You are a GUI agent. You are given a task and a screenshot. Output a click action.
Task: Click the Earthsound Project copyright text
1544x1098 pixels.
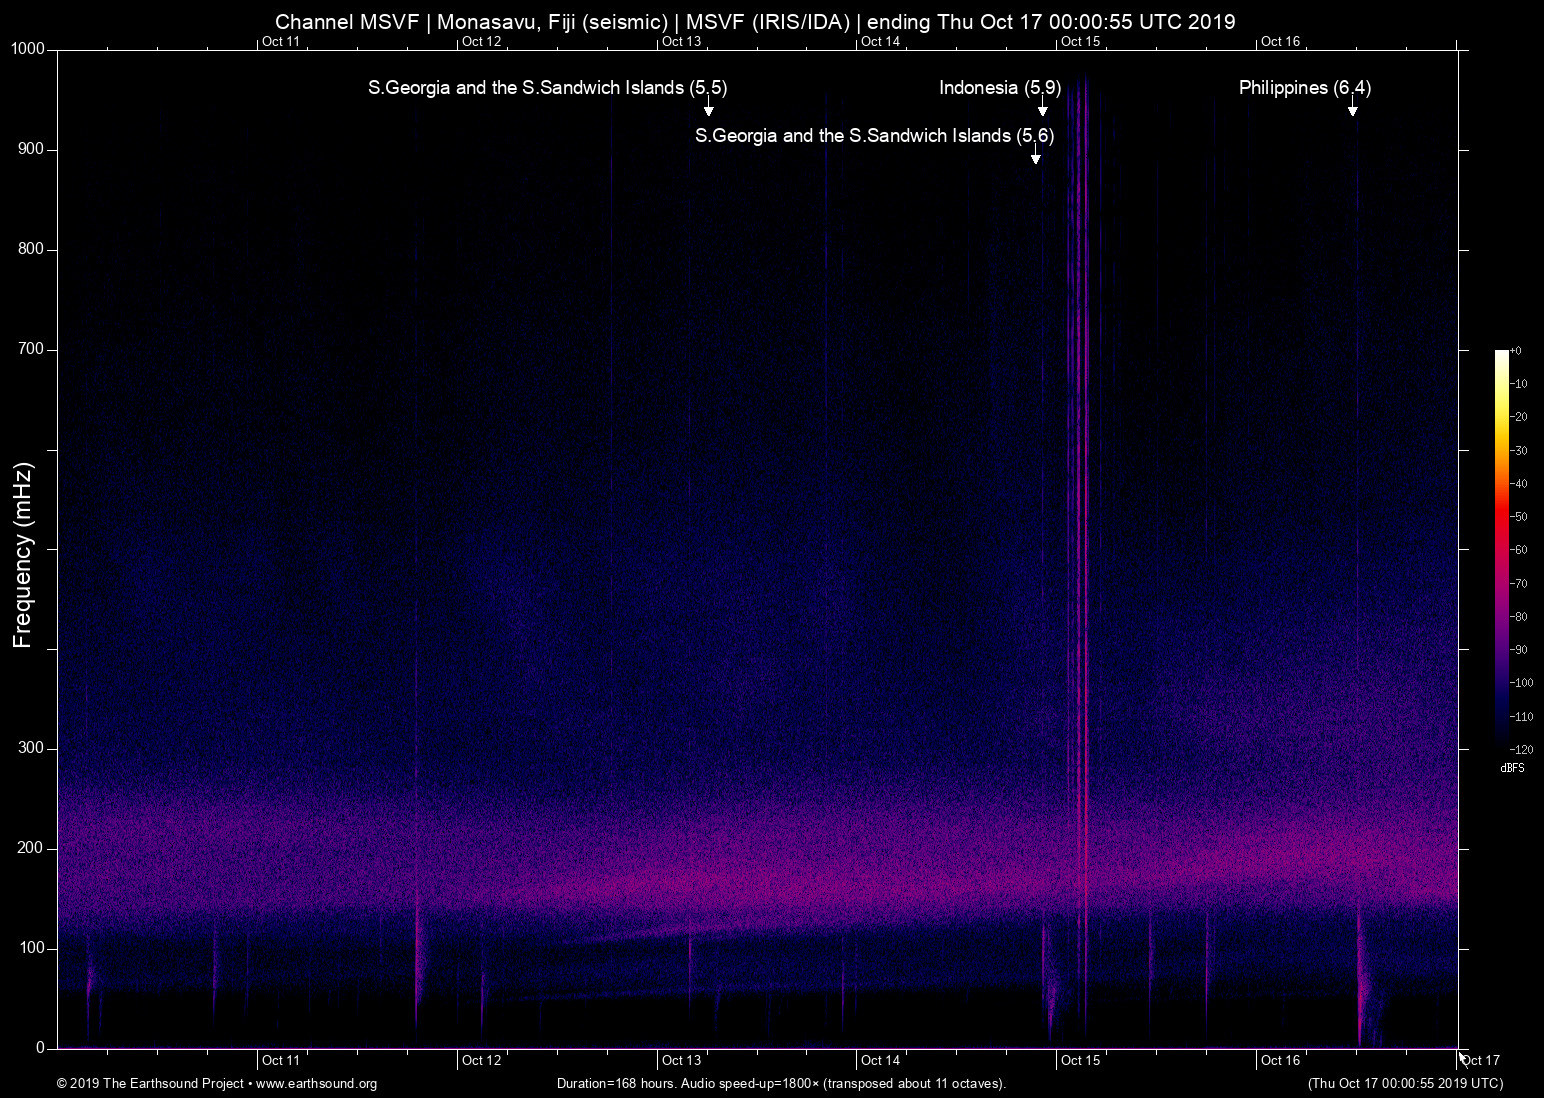[150, 1084]
